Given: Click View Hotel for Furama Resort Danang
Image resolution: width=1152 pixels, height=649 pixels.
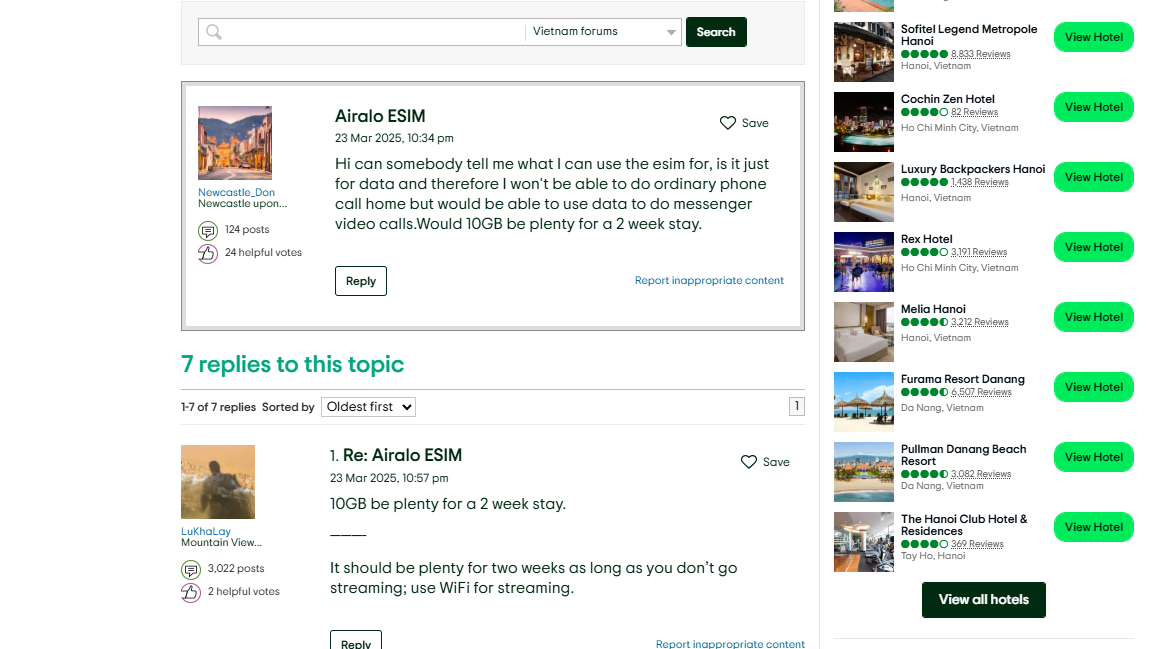Looking at the screenshot, I should (1094, 387).
